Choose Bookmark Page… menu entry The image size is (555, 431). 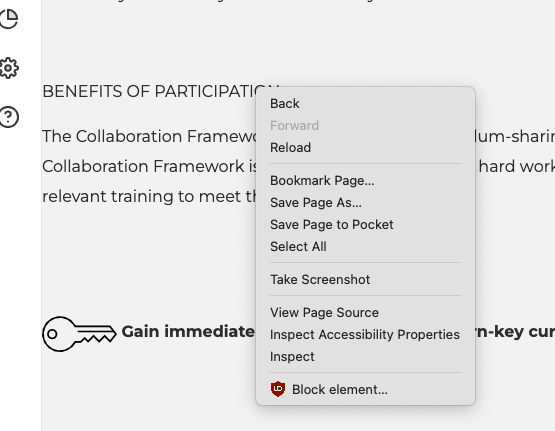click(x=365, y=180)
